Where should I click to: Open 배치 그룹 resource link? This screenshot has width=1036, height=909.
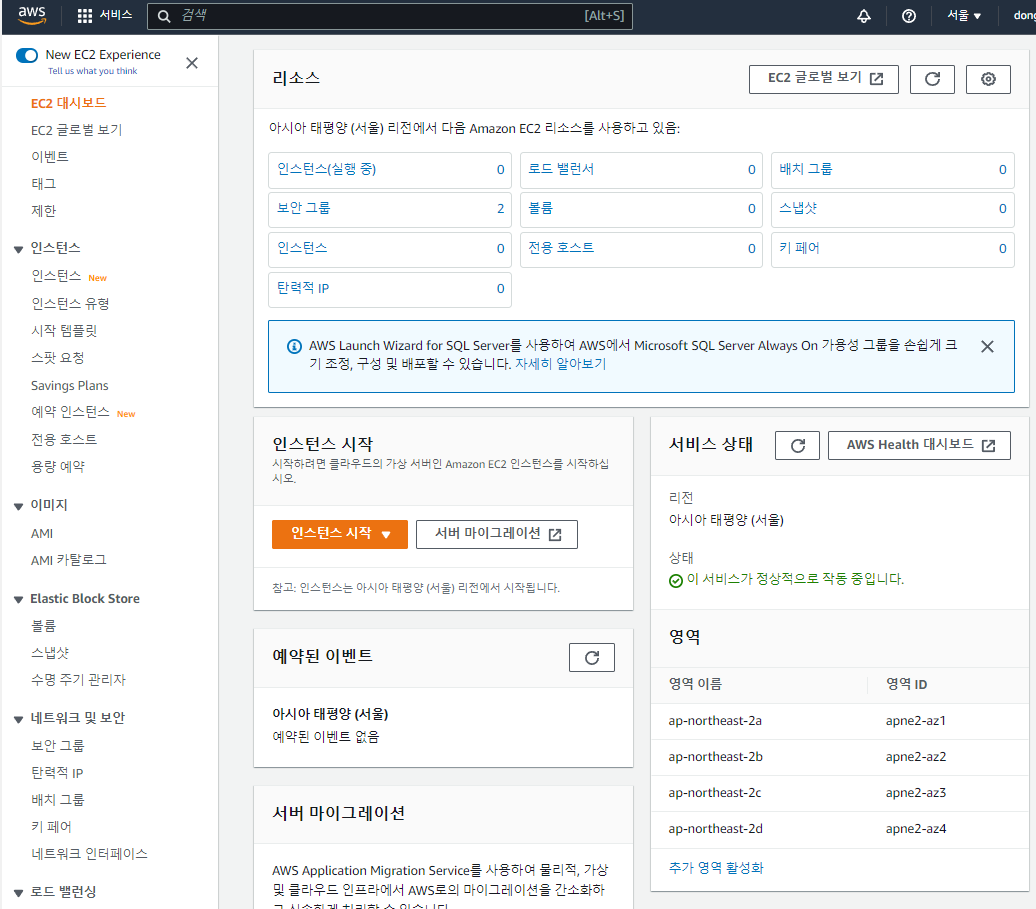[x=805, y=169]
